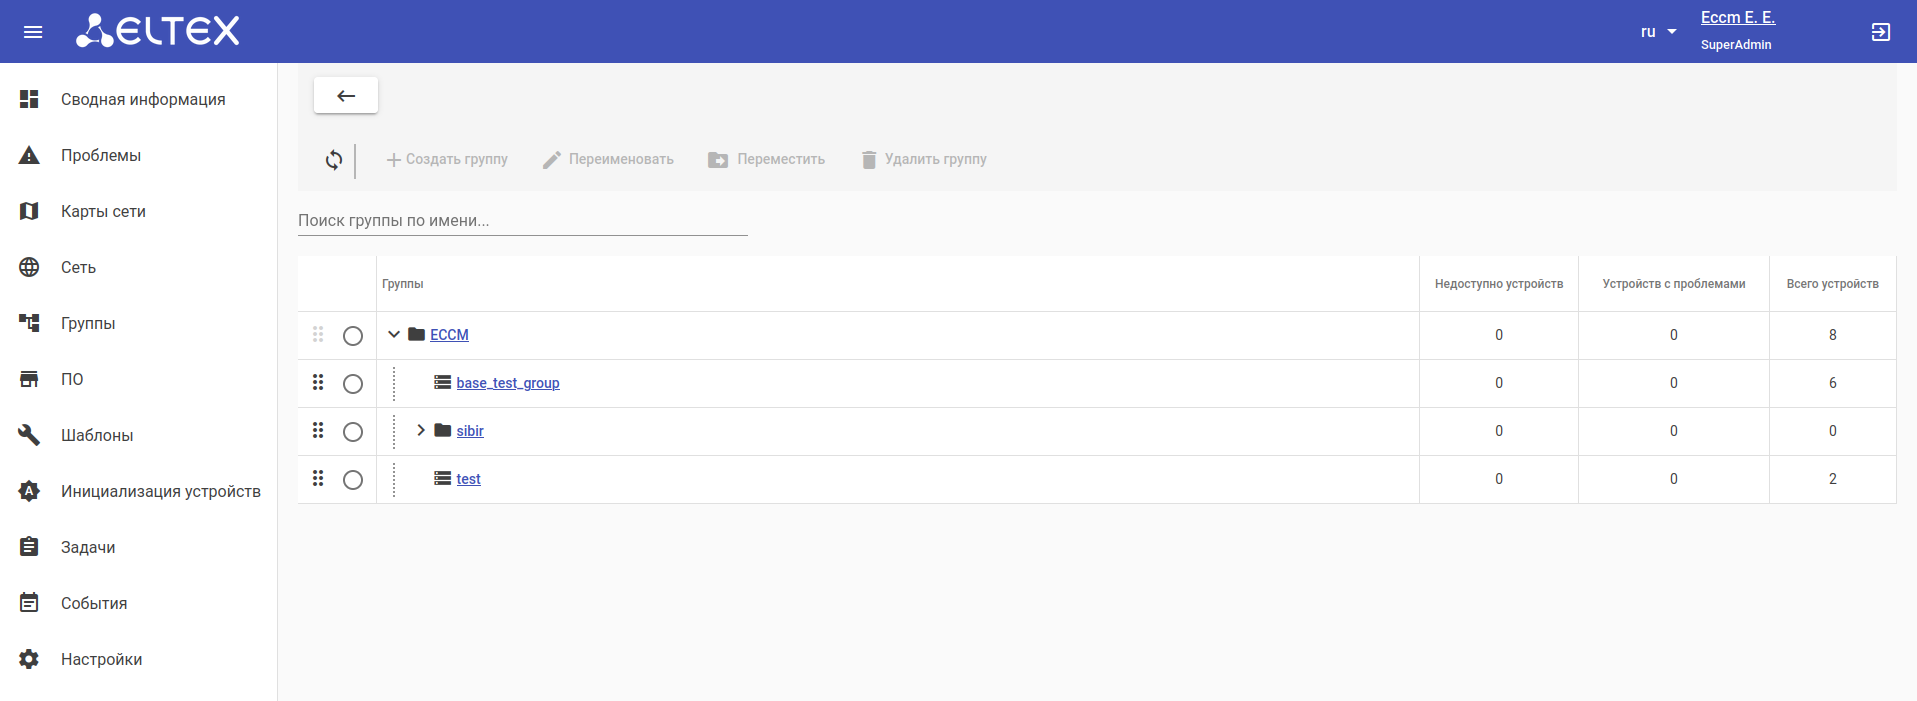Click drag handle of ECCM row
Viewport: 1917px width, 701px height.
pos(318,334)
